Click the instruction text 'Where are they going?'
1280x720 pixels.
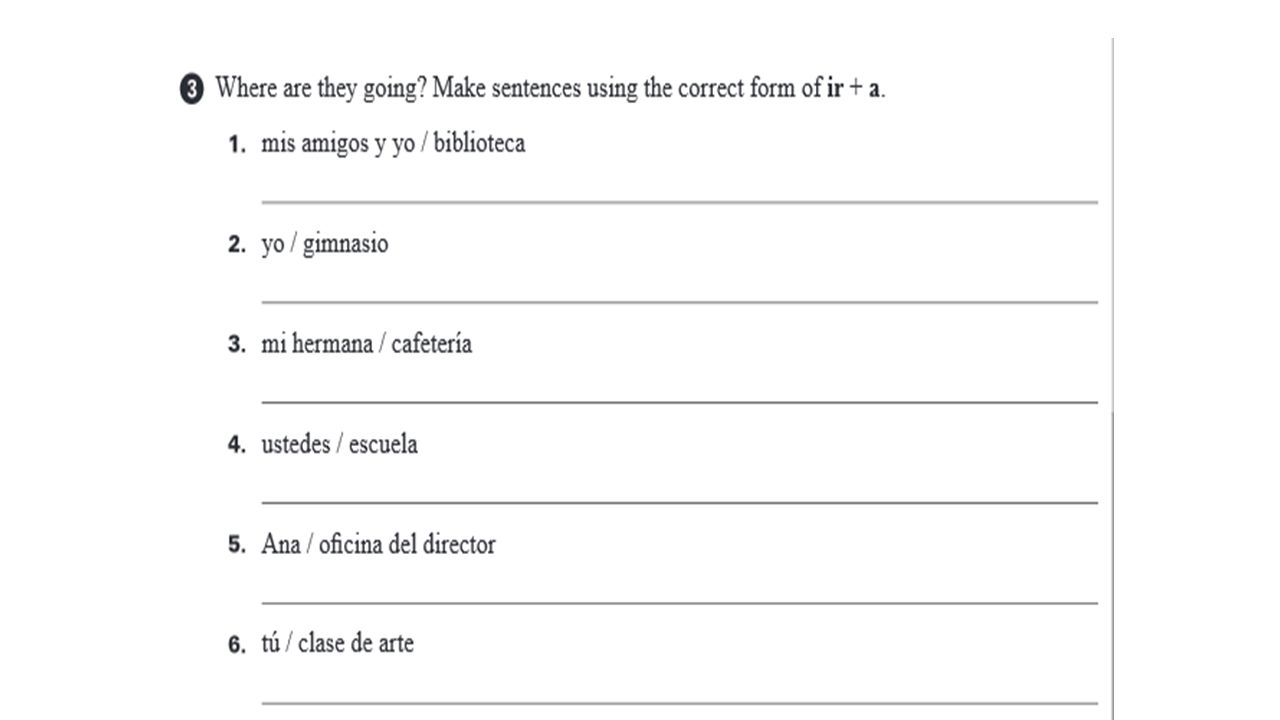point(322,89)
